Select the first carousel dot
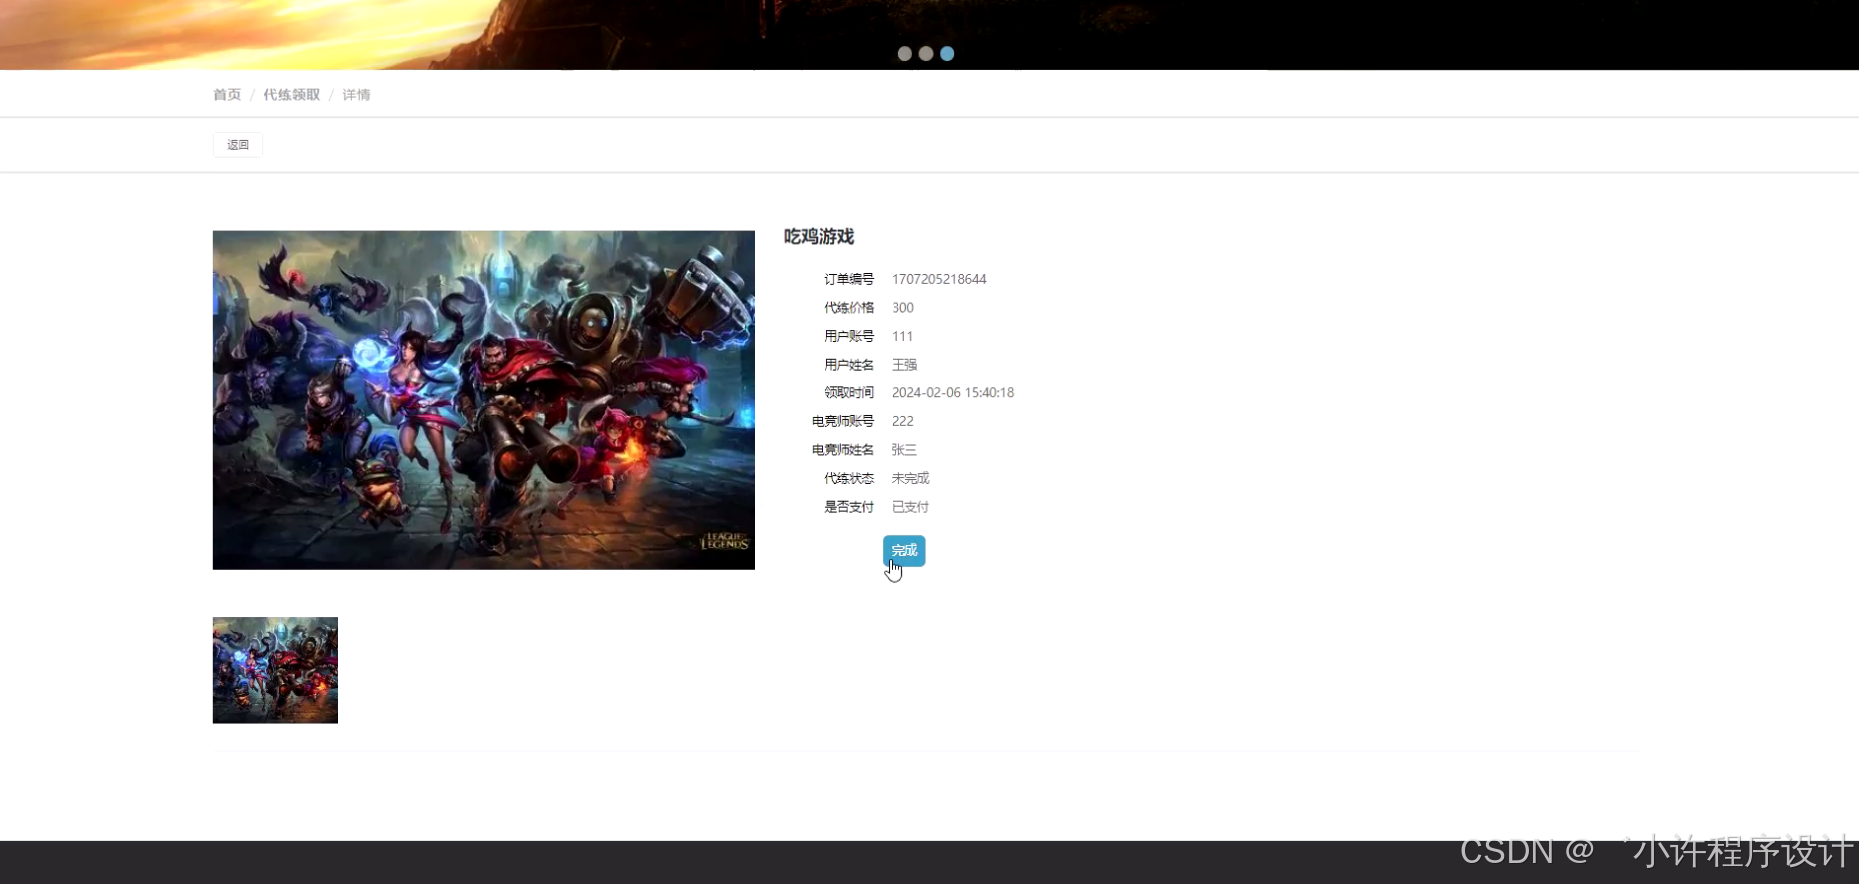Image resolution: width=1859 pixels, height=884 pixels. (904, 54)
